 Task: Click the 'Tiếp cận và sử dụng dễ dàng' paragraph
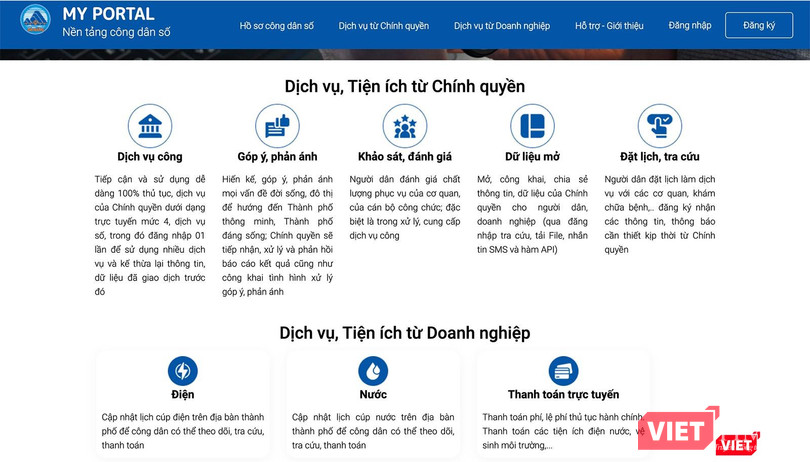point(150,235)
